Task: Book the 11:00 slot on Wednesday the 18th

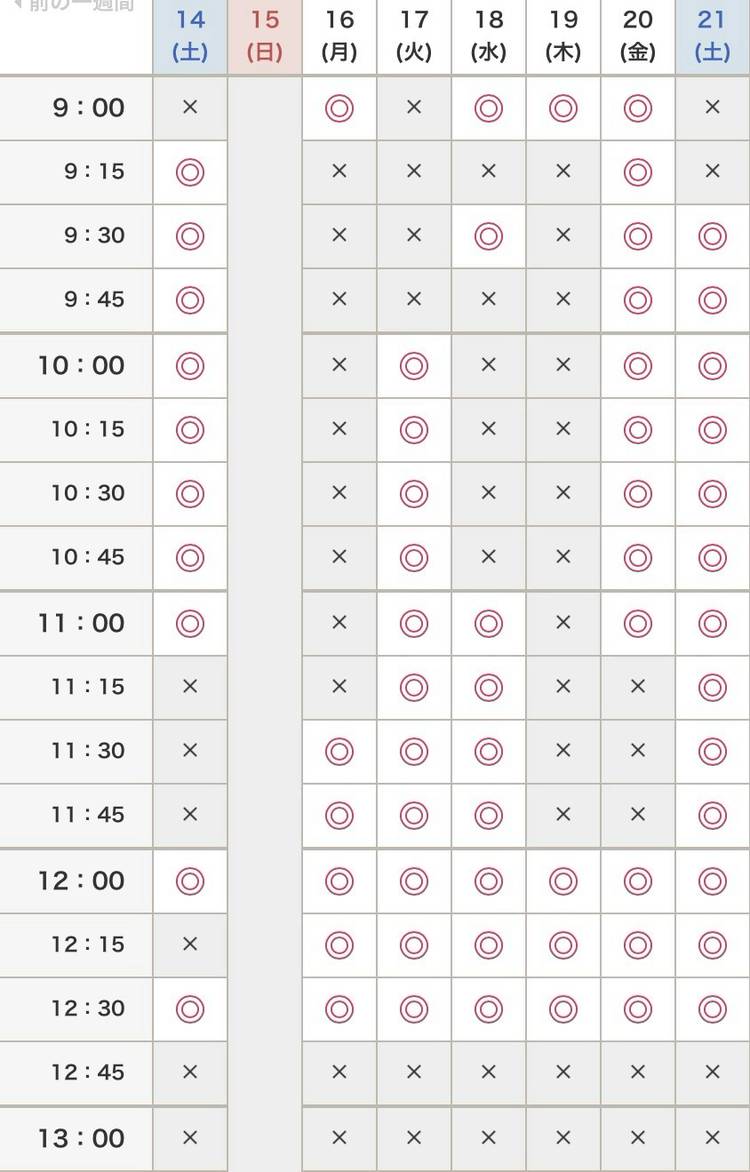Action: click(x=488, y=623)
